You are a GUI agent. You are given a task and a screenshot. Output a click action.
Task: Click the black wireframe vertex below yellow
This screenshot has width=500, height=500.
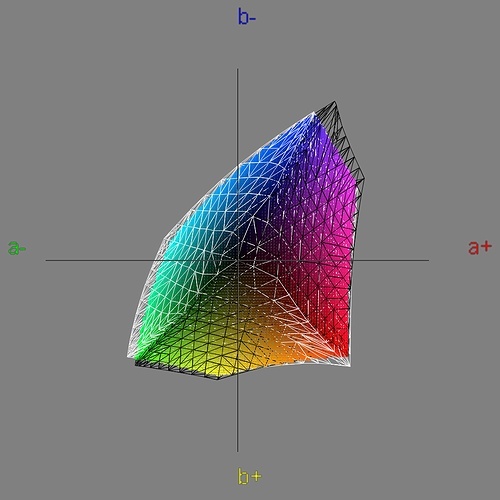(218, 379)
